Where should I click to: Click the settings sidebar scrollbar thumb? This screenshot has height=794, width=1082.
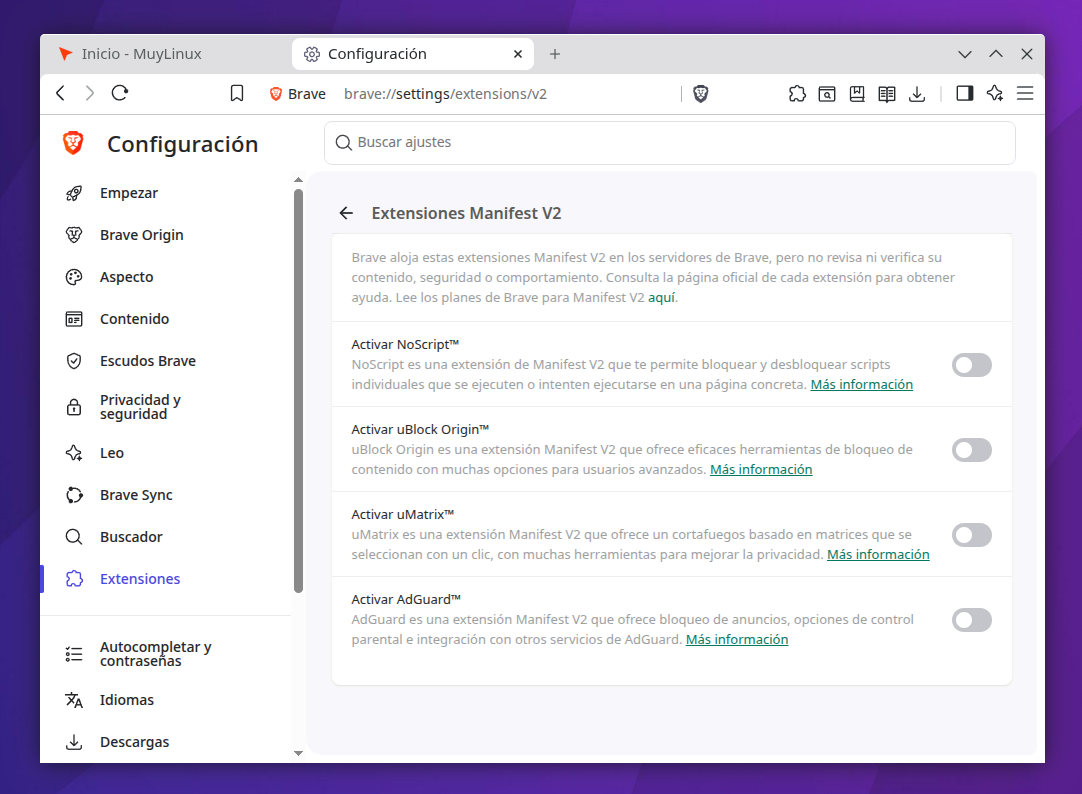(298, 391)
